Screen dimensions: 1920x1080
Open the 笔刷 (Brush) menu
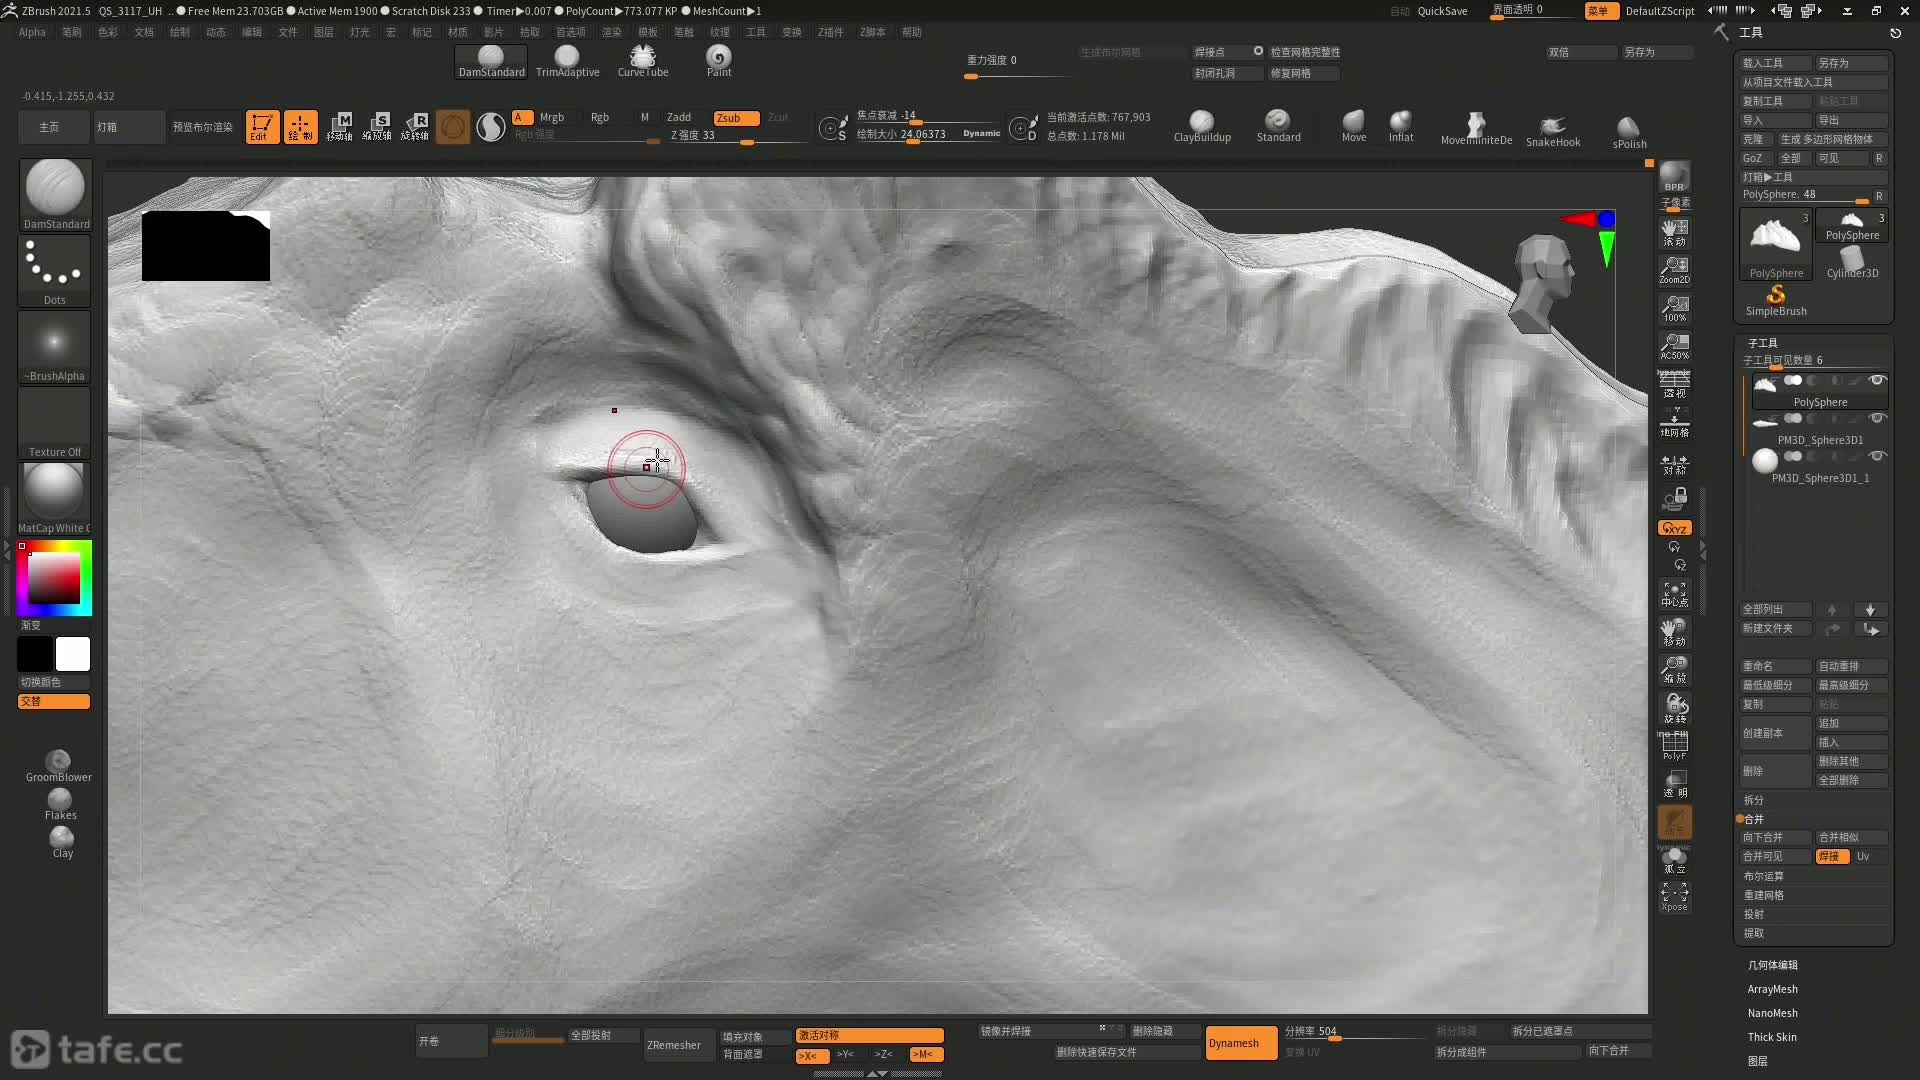click(72, 32)
